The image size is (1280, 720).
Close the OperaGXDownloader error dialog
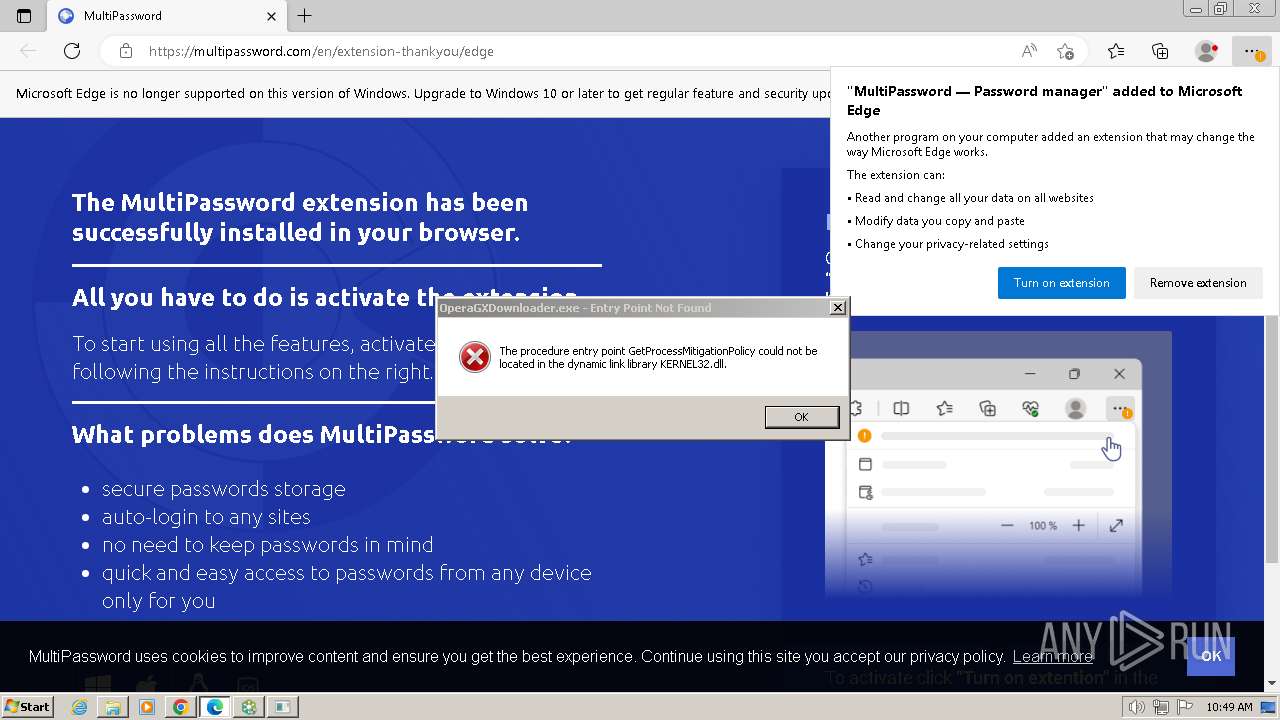point(838,308)
